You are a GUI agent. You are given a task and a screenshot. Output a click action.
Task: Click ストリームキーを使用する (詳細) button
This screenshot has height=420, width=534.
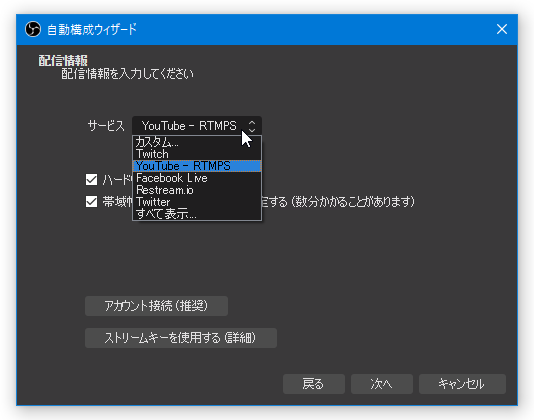pos(181,338)
